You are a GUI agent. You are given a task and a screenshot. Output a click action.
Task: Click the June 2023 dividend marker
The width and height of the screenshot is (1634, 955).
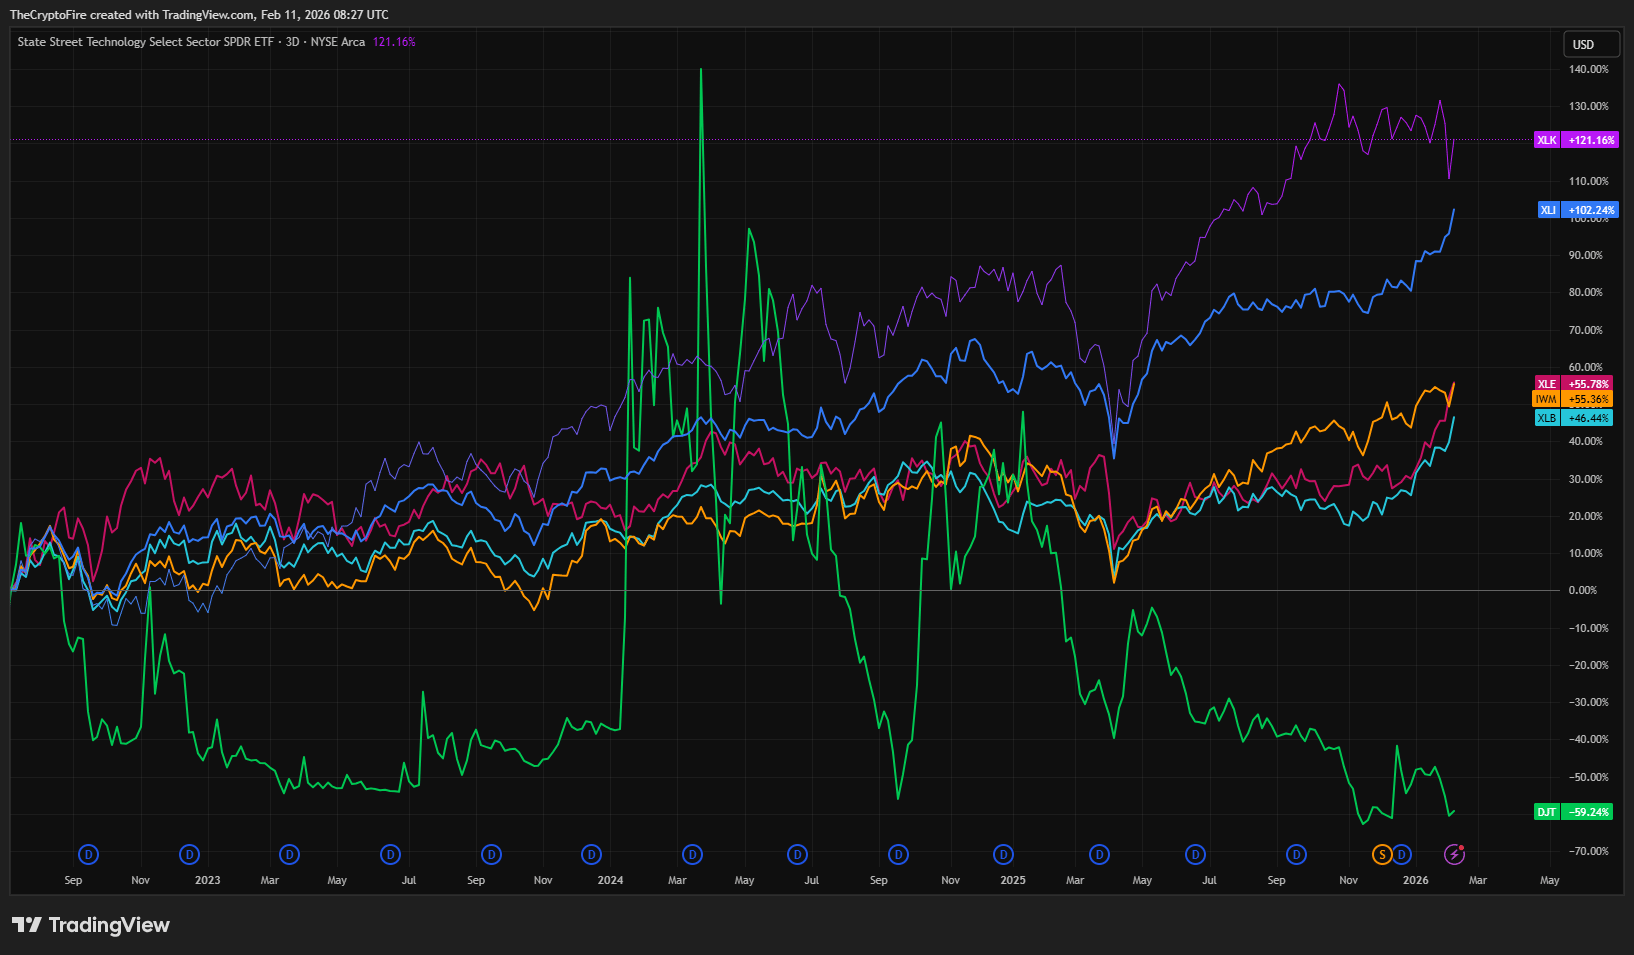click(x=390, y=854)
